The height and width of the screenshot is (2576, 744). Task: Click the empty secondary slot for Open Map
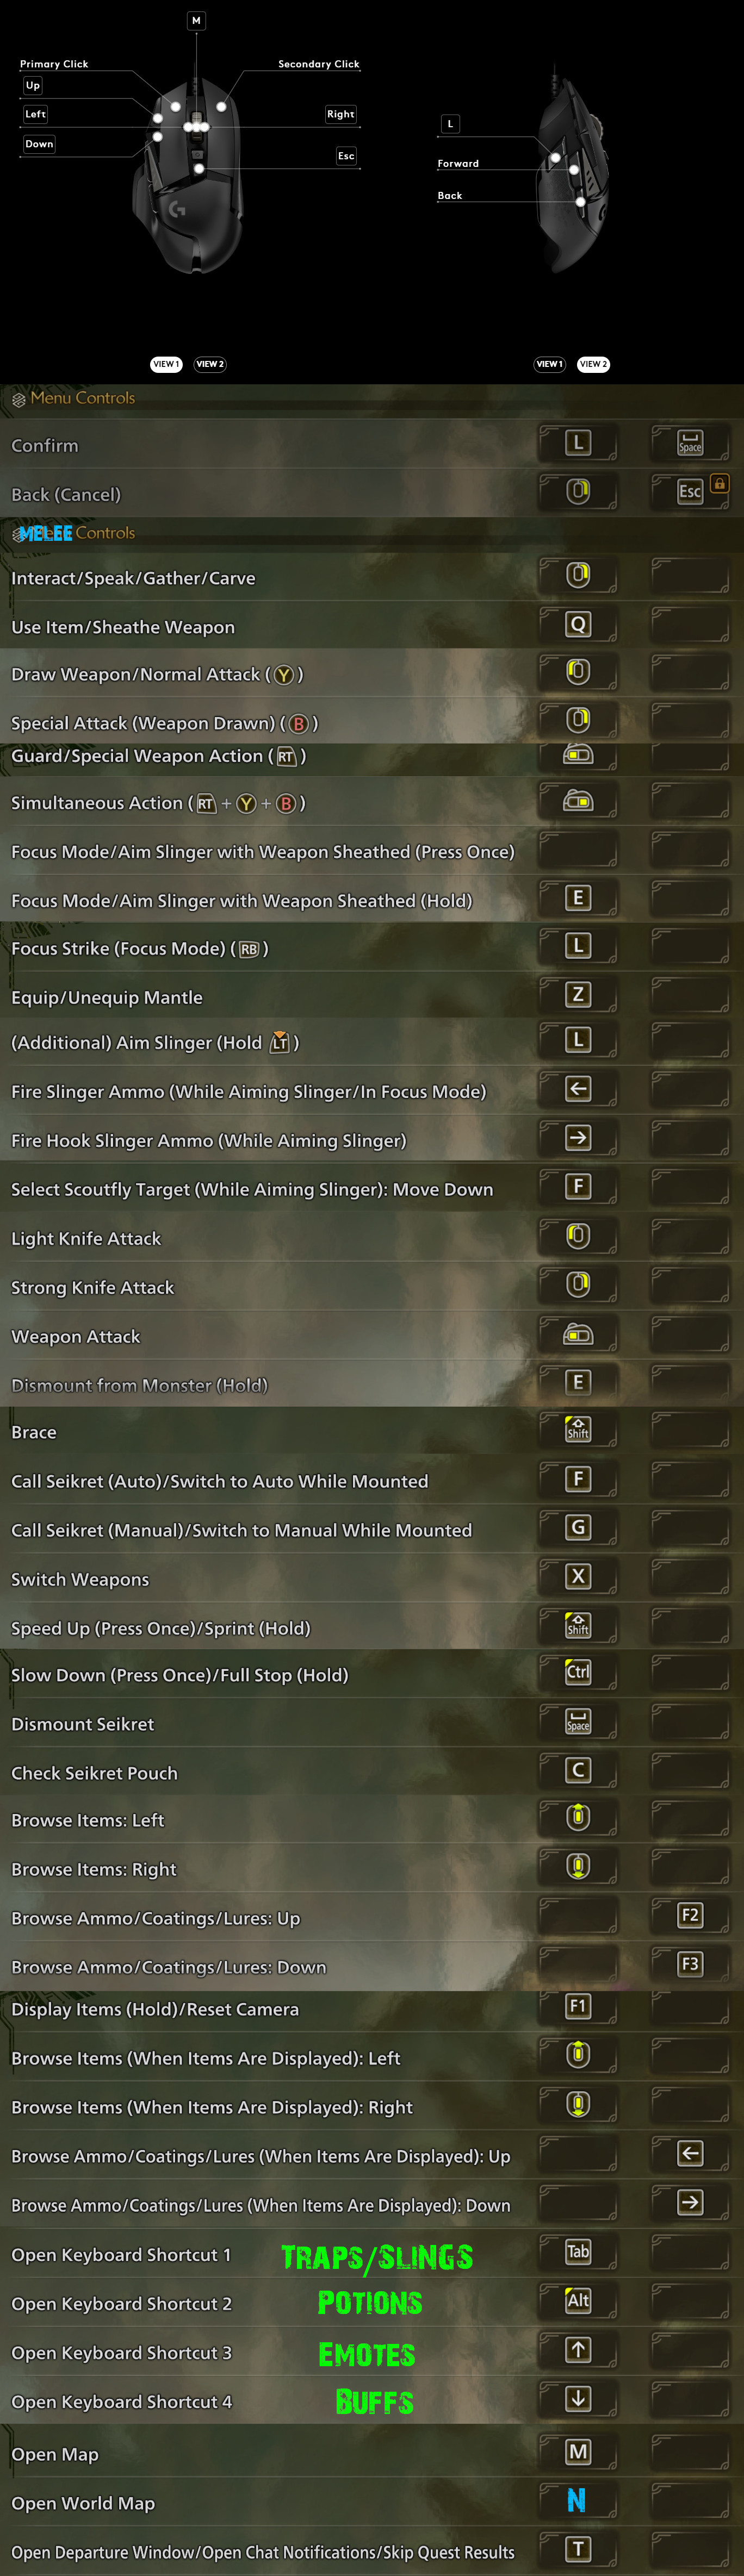[x=690, y=2451]
